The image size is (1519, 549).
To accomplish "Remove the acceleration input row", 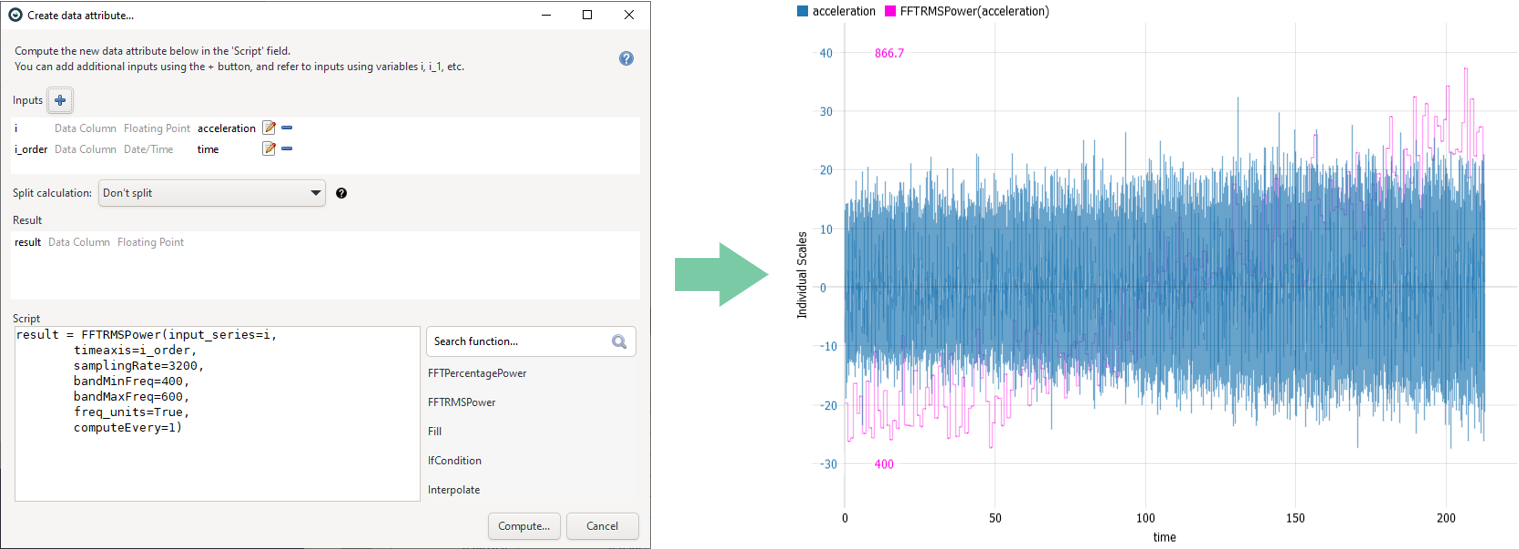I will [287, 128].
